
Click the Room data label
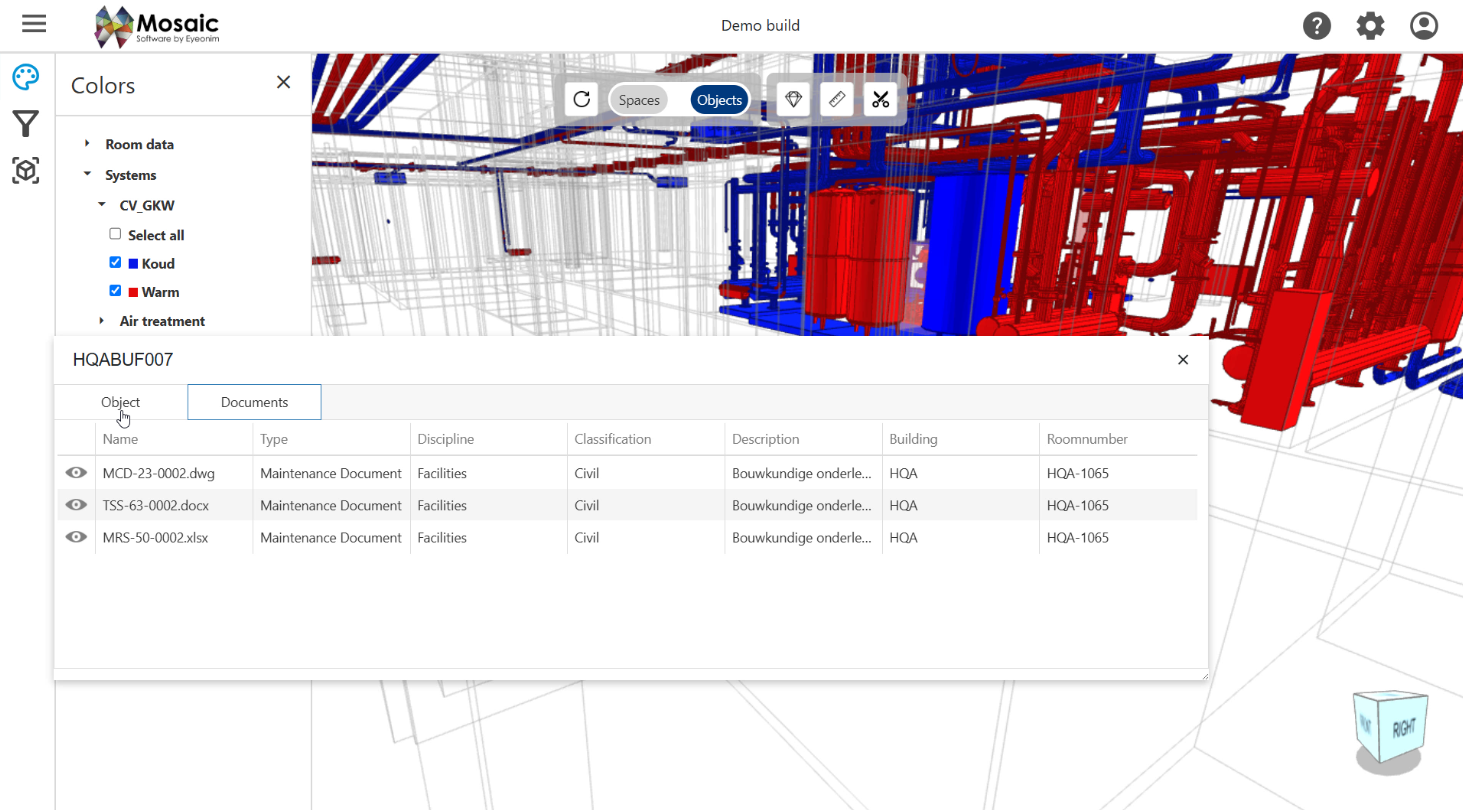tap(140, 144)
